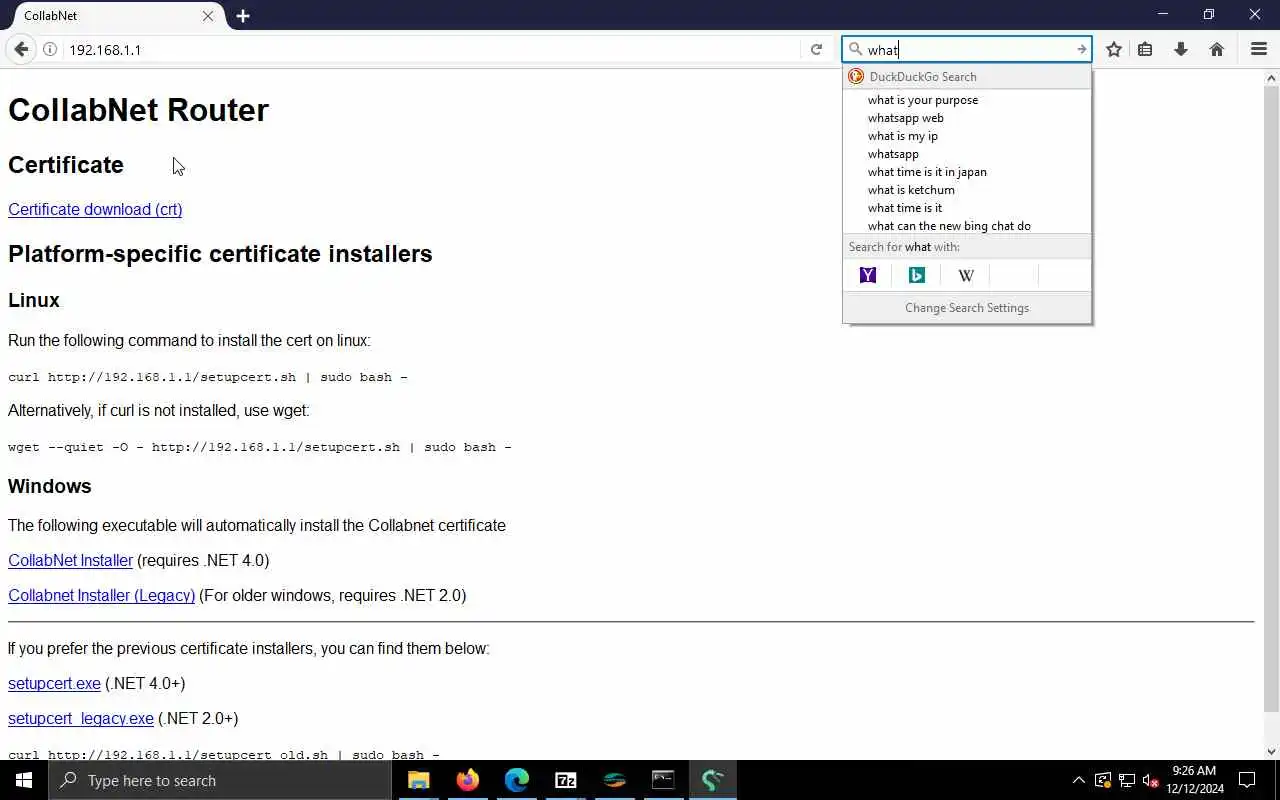Show your bookmarks list icon
The image size is (1280, 800).
coord(1146,49)
